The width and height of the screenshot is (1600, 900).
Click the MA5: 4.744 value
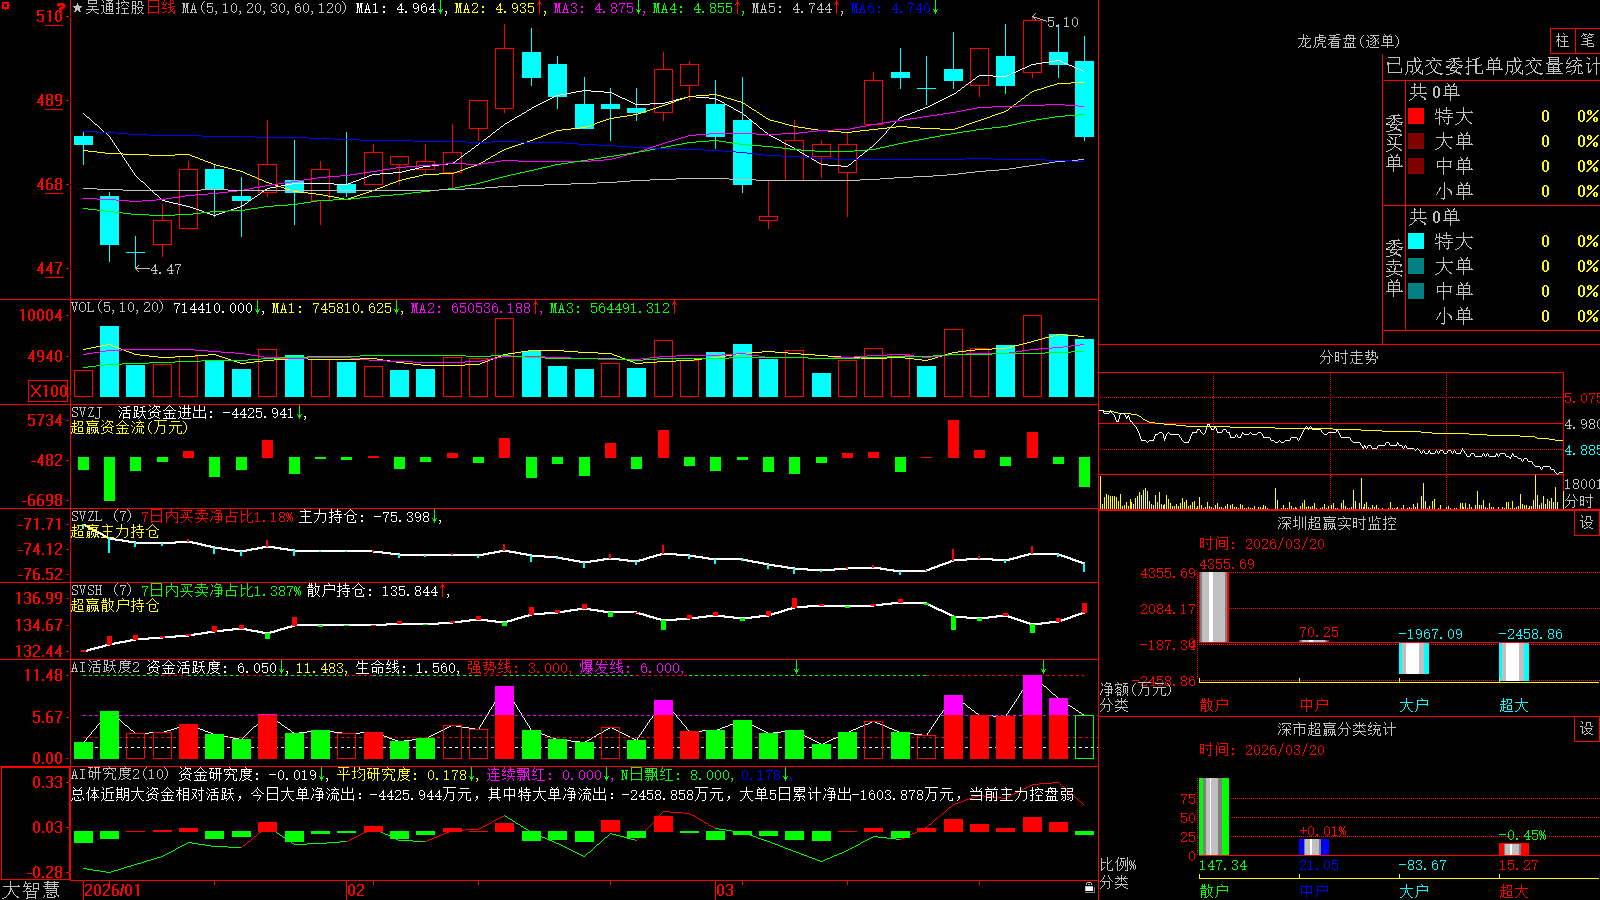click(794, 8)
